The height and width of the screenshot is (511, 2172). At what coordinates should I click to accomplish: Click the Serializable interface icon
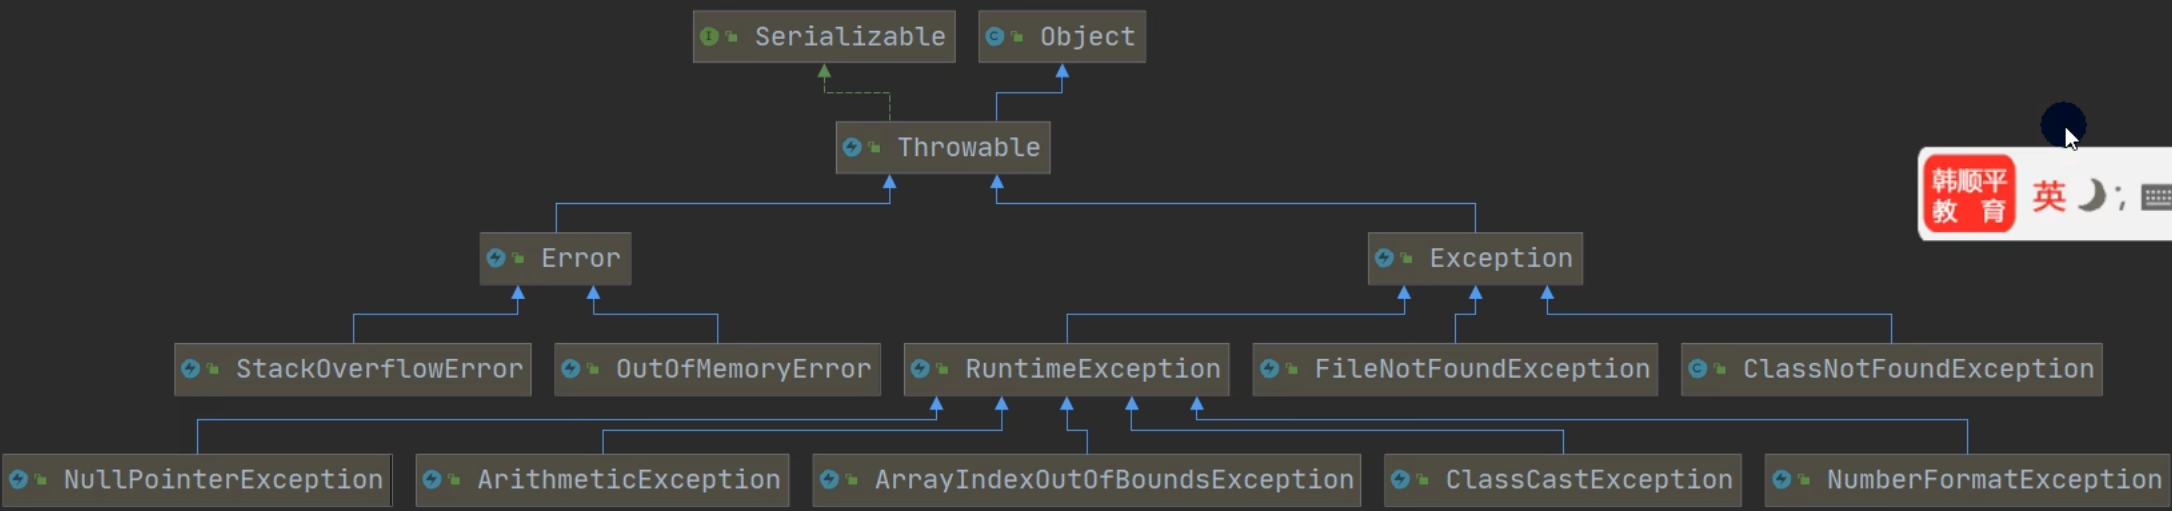pos(709,37)
